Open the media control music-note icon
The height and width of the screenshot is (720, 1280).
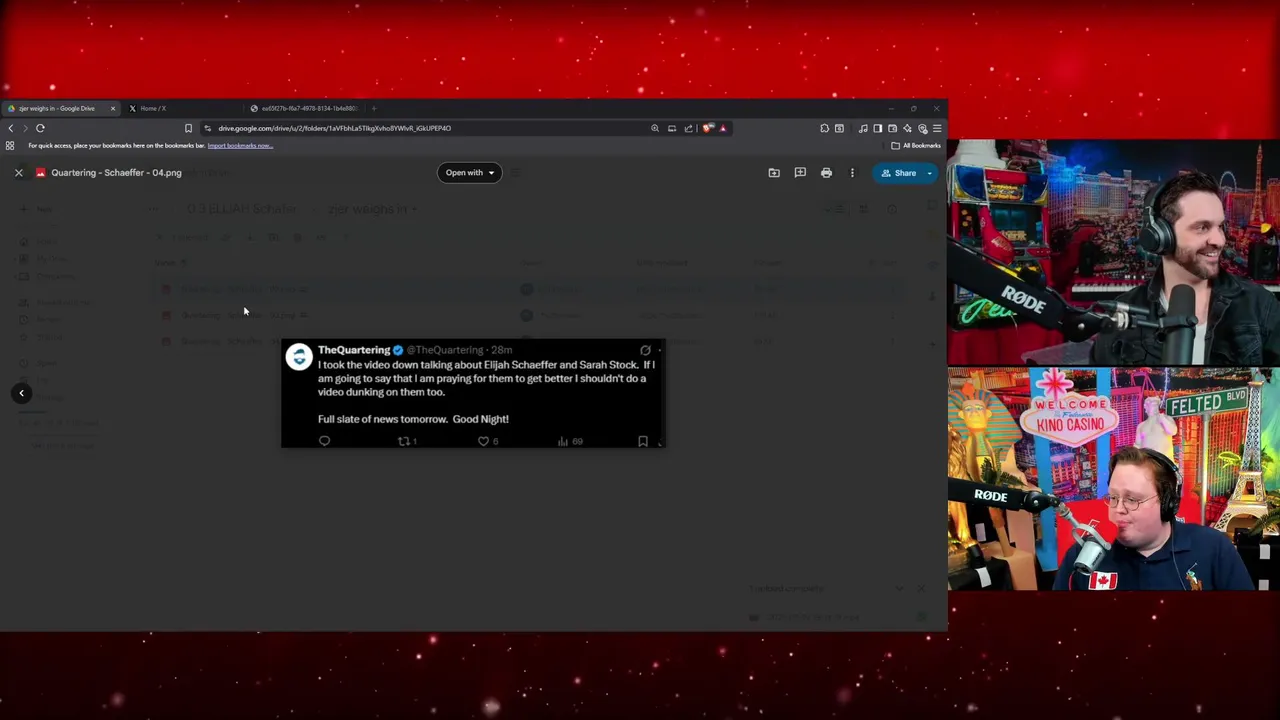(x=863, y=128)
